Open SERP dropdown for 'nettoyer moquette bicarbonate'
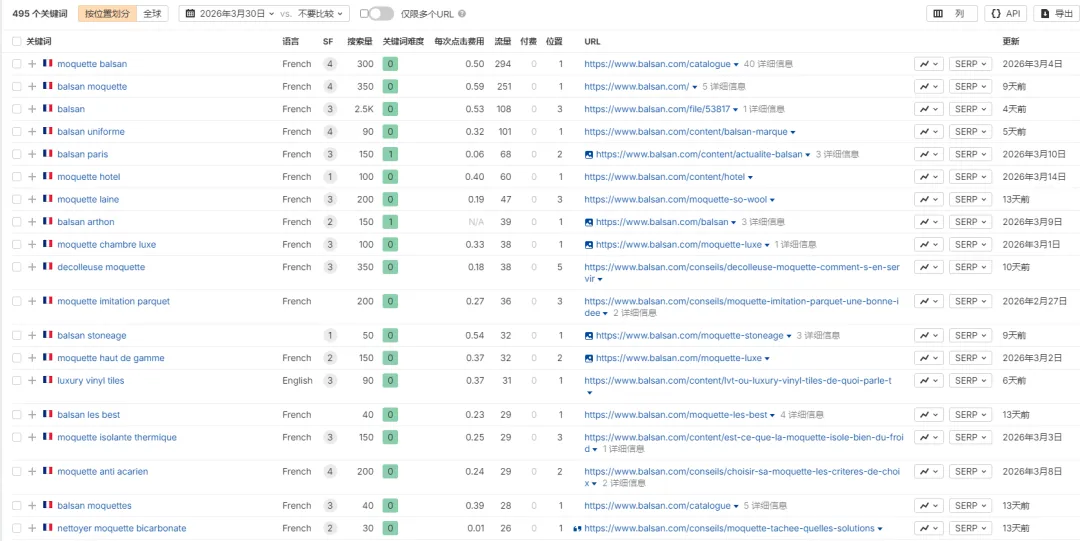The image size is (1080, 541). click(x=970, y=529)
